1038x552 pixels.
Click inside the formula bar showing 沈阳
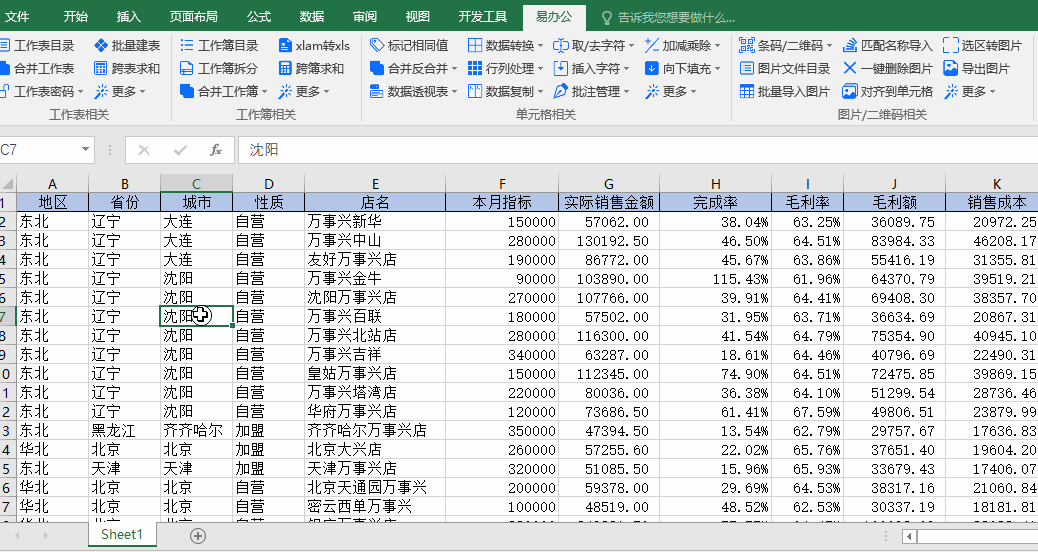pyautogui.click(x=637, y=150)
